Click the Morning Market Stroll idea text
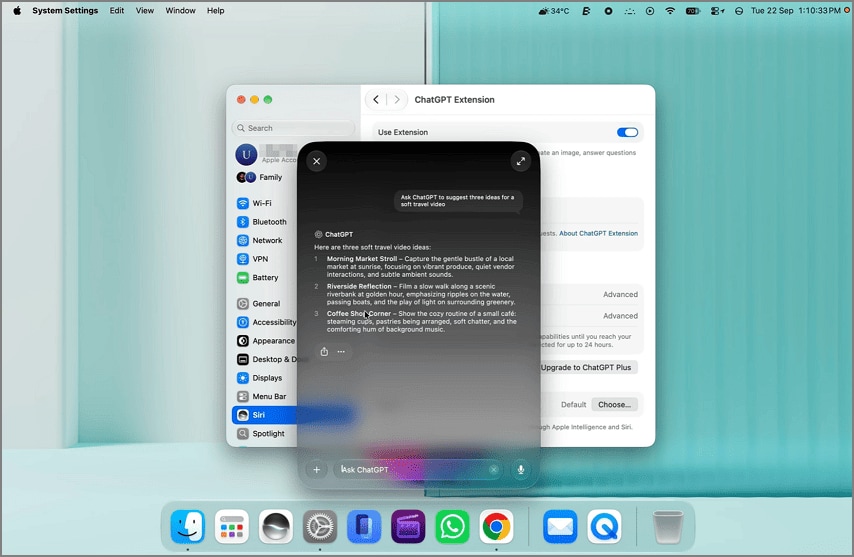Image resolution: width=854 pixels, height=557 pixels. click(420, 267)
